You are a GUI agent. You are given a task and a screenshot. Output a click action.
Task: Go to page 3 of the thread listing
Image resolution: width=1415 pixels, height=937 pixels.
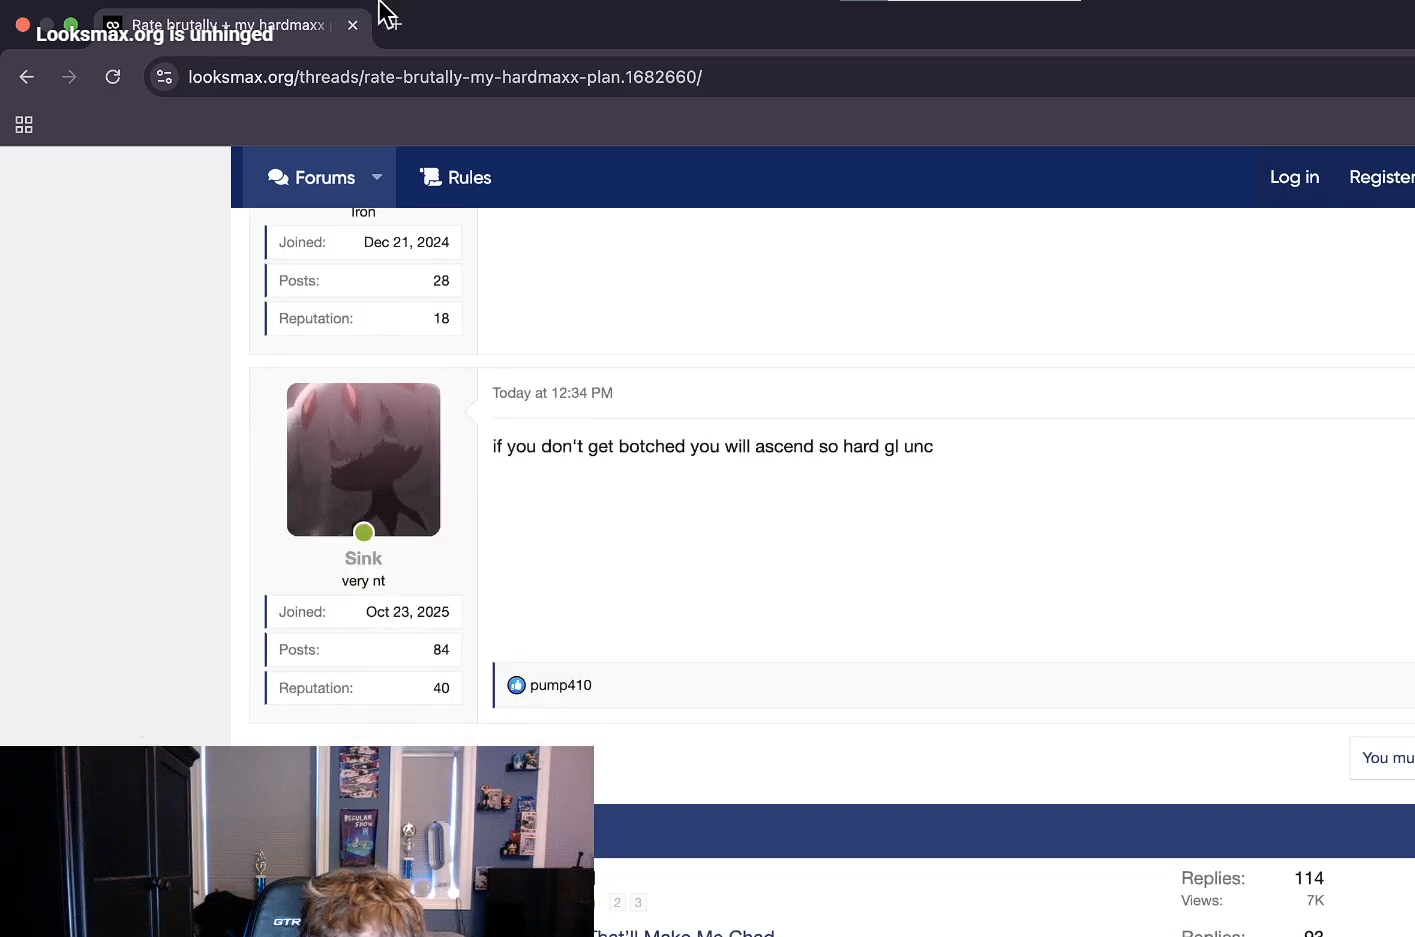[x=638, y=902]
